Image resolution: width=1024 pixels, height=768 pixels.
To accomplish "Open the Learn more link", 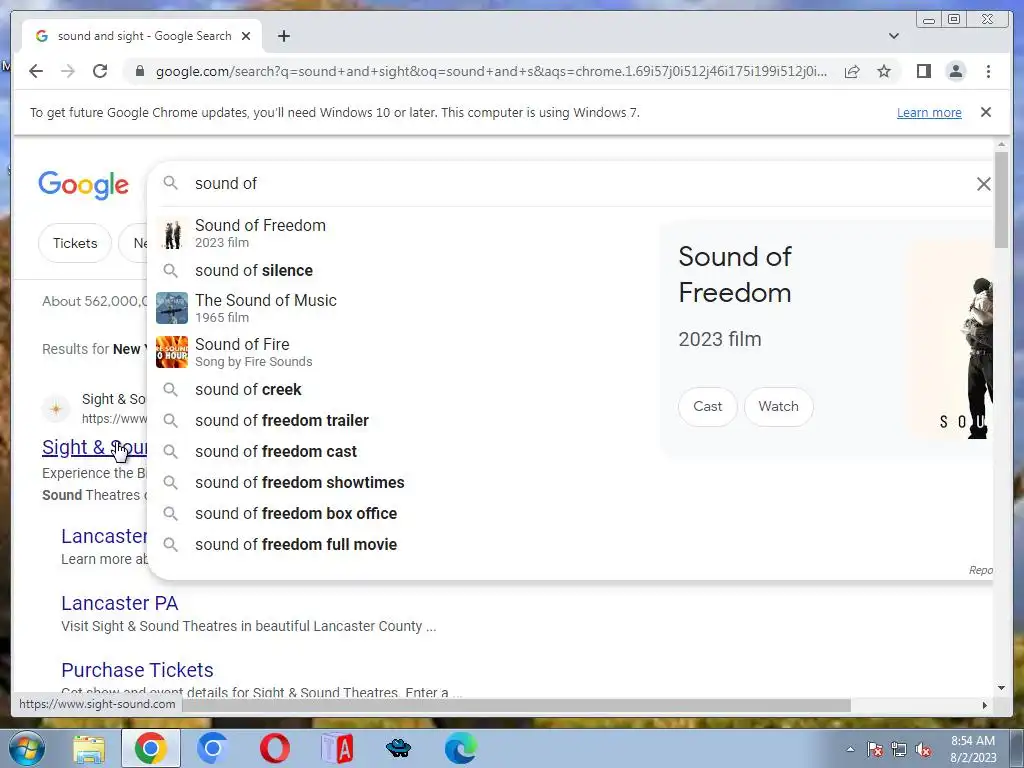I will [x=929, y=112].
